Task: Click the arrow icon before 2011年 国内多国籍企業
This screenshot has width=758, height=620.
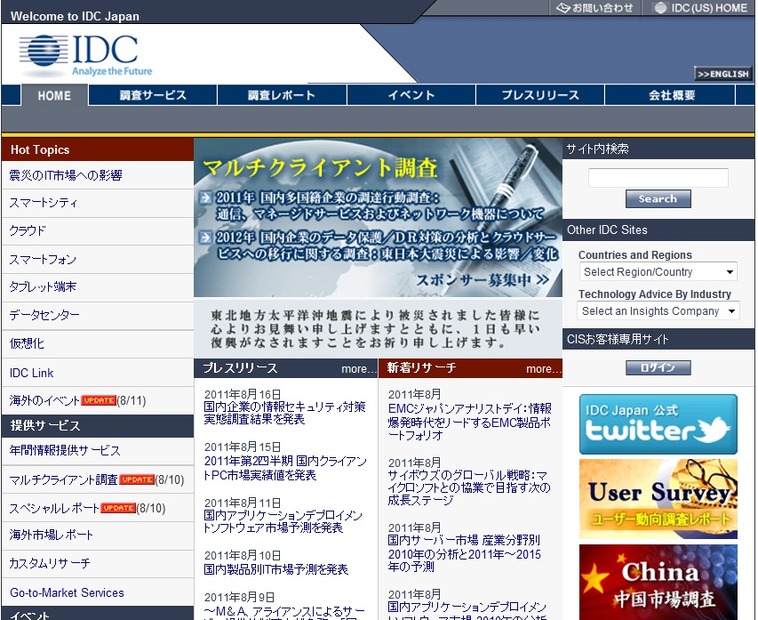Action: point(206,197)
